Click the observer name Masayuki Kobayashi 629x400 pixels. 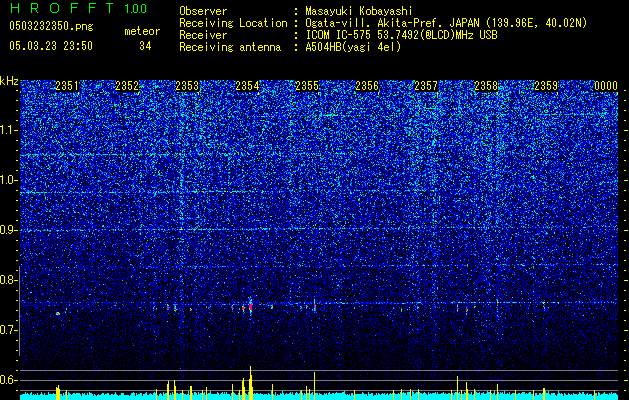click(x=359, y=11)
